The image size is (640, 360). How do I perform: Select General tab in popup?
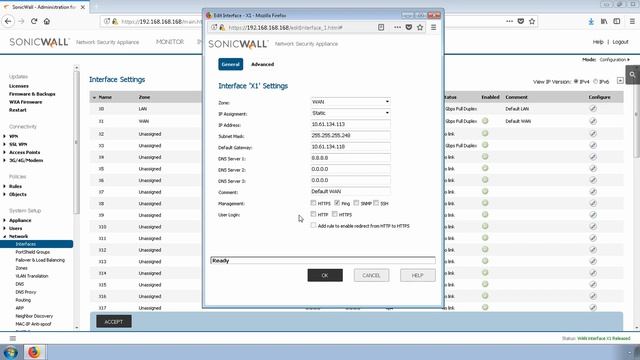coord(231,64)
